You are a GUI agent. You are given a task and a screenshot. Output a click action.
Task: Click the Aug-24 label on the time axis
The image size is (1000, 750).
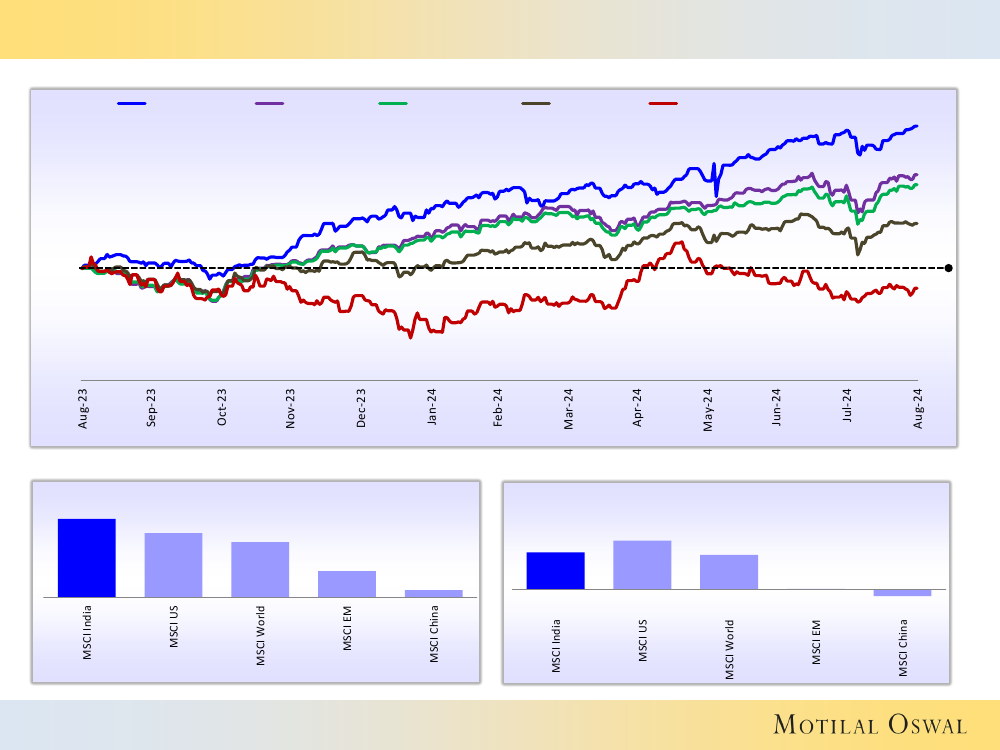coord(917,410)
